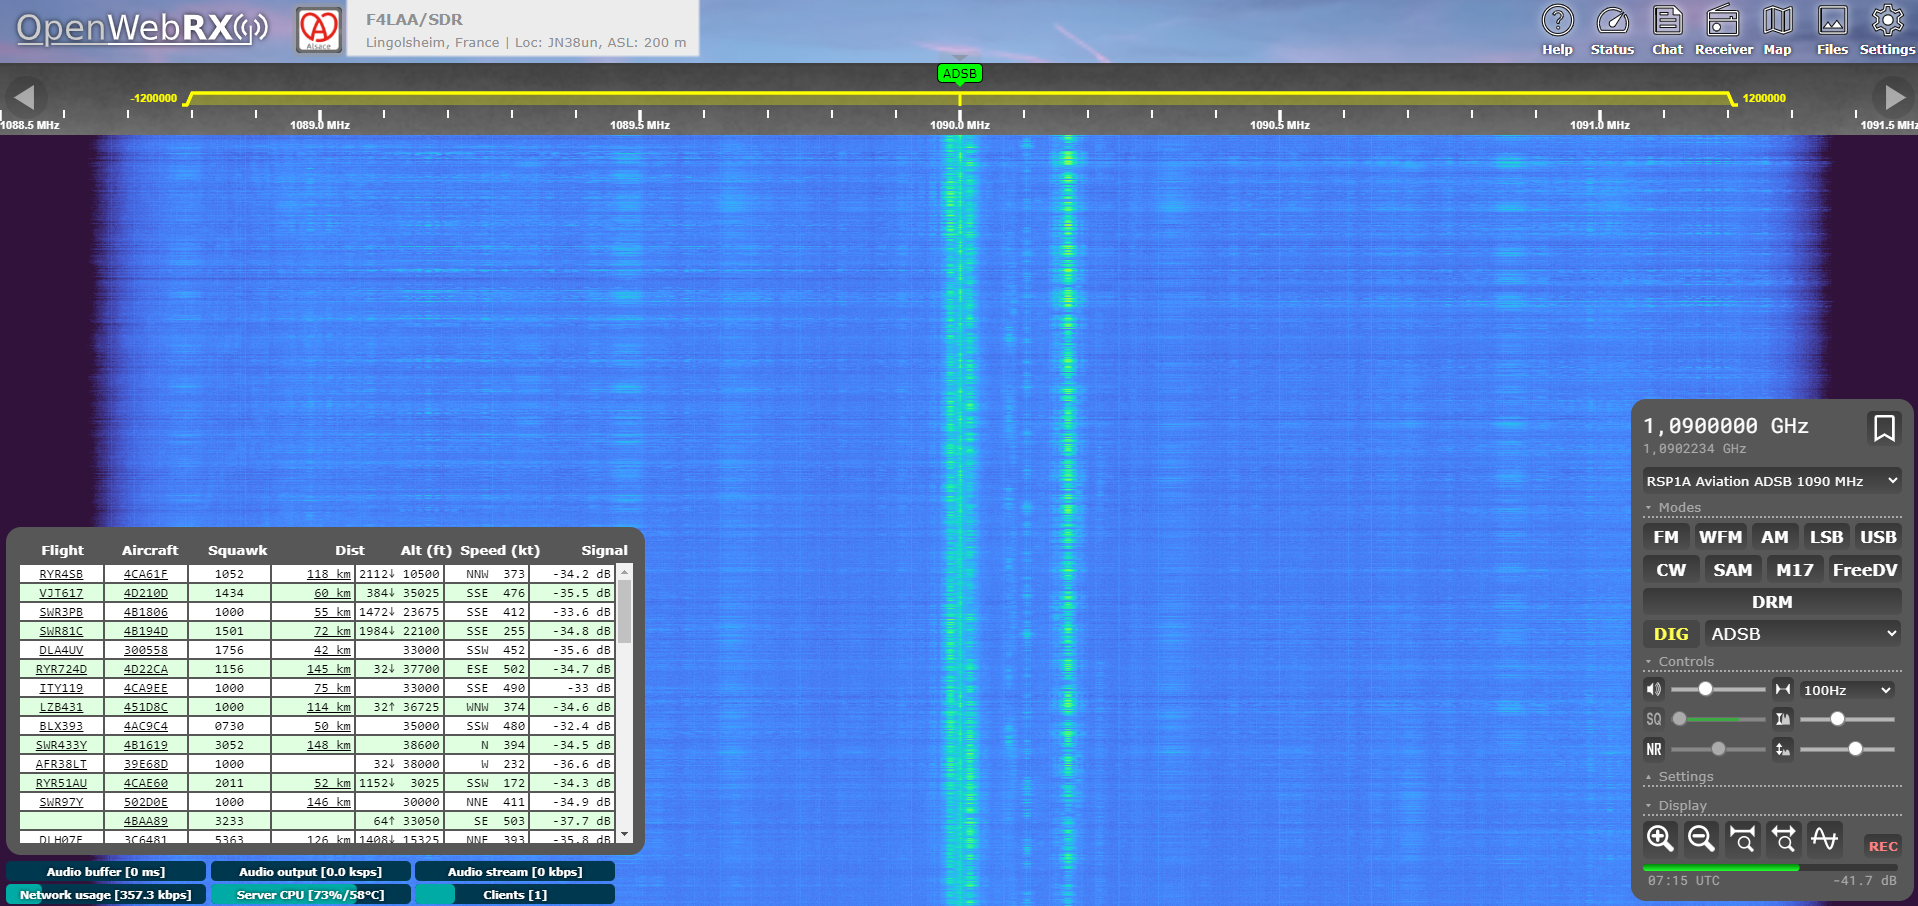Toggle the NR noise reduction button
This screenshot has height=906, width=1918.
pyautogui.click(x=1654, y=749)
